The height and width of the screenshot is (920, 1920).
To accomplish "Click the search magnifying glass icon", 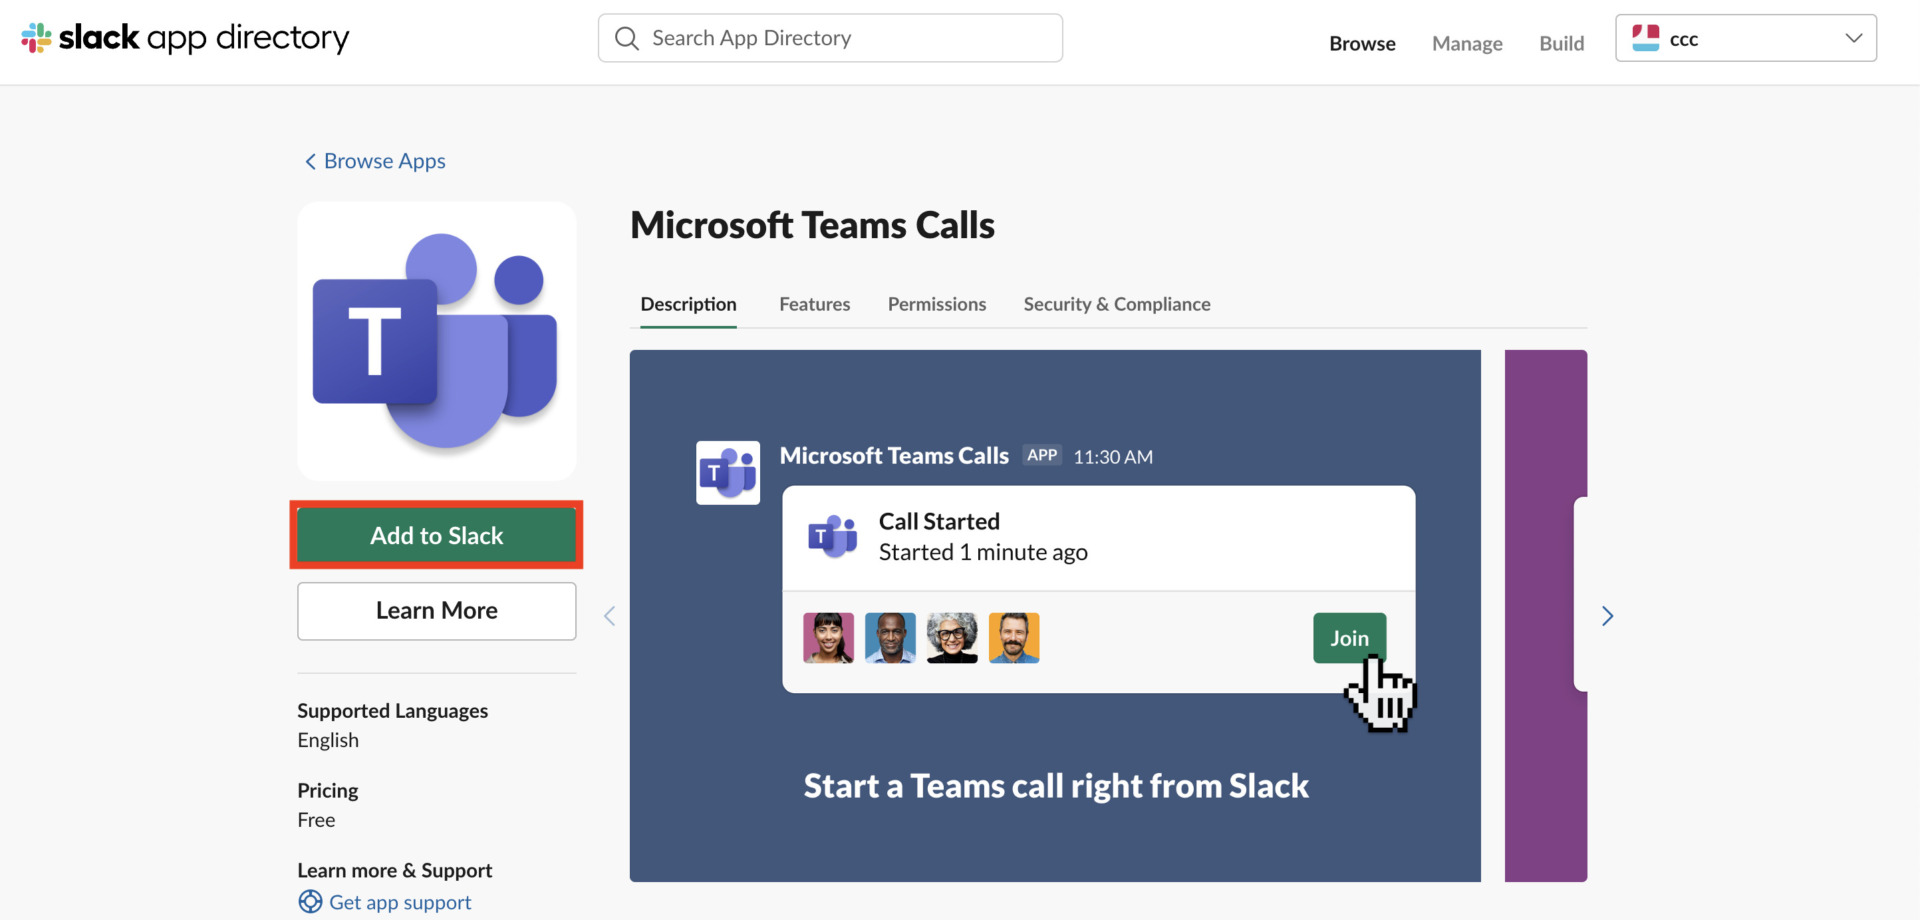I will (627, 38).
